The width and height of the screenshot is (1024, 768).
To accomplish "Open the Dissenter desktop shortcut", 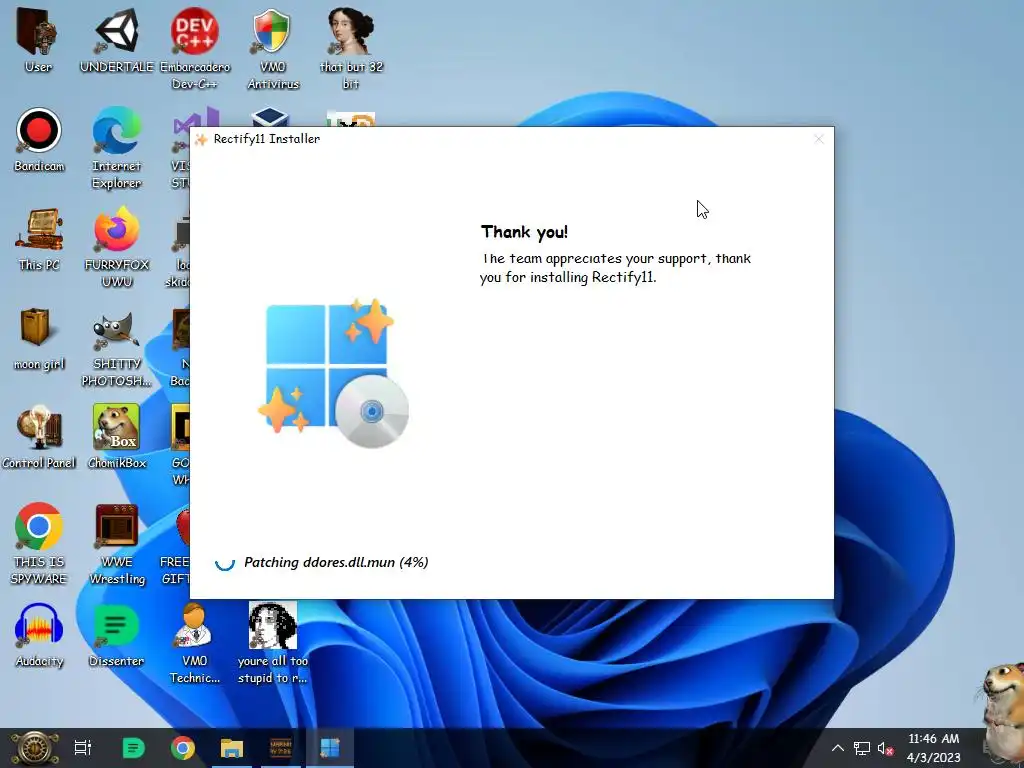I will [x=116, y=635].
